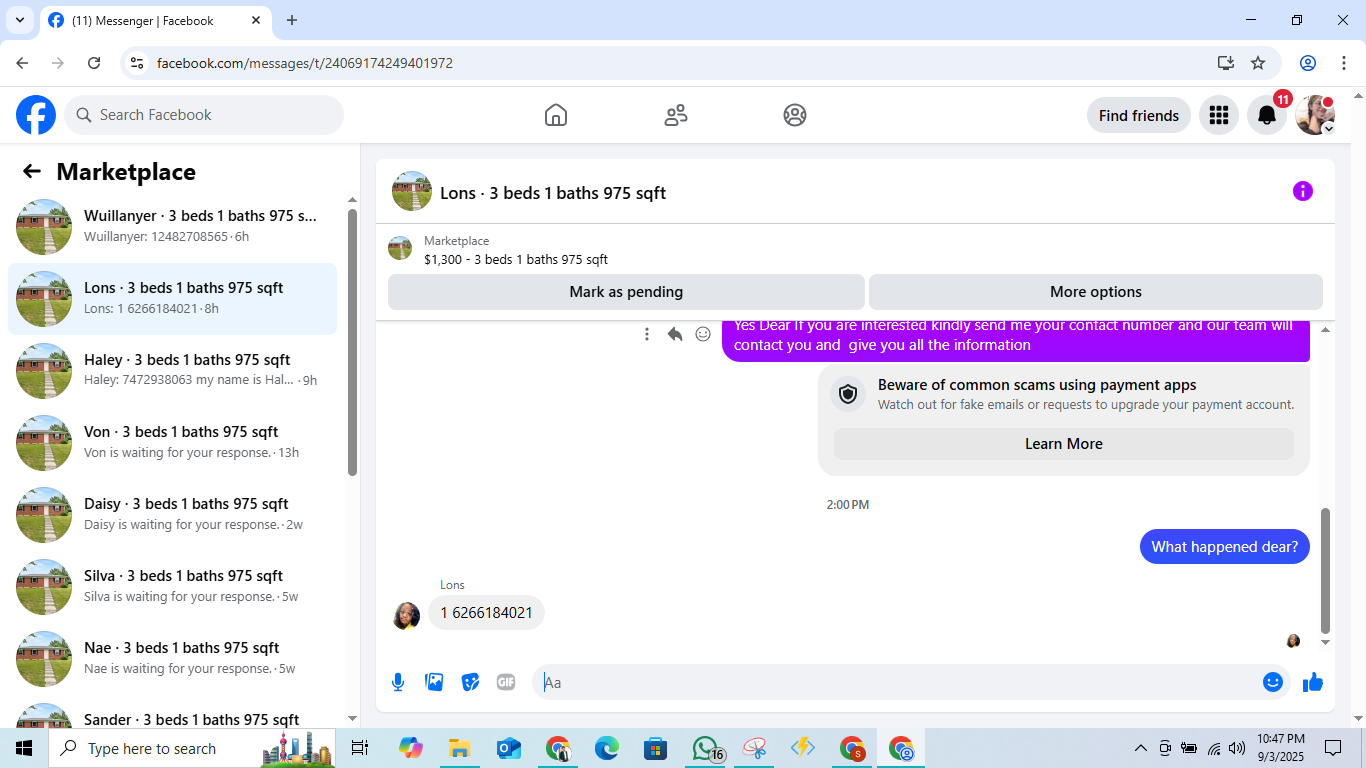Open the Von conversation
The width and height of the screenshot is (1366, 768).
pyautogui.click(x=172, y=443)
